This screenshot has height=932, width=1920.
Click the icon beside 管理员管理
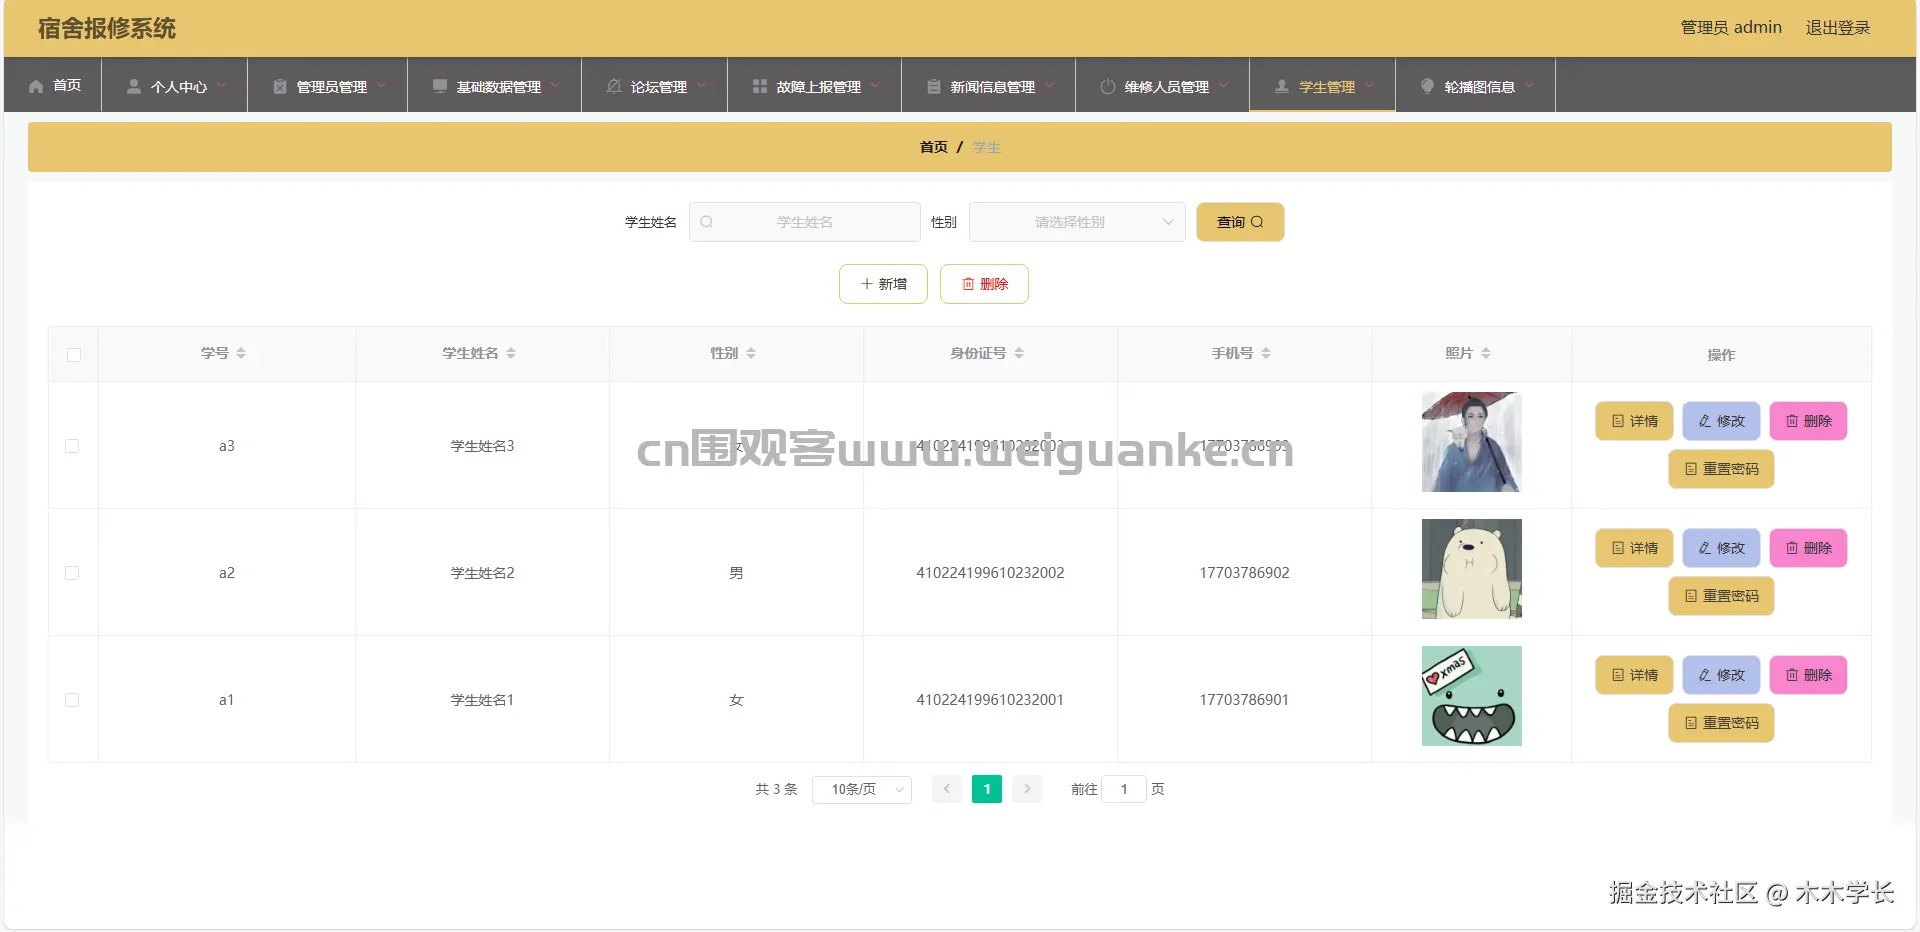[280, 87]
